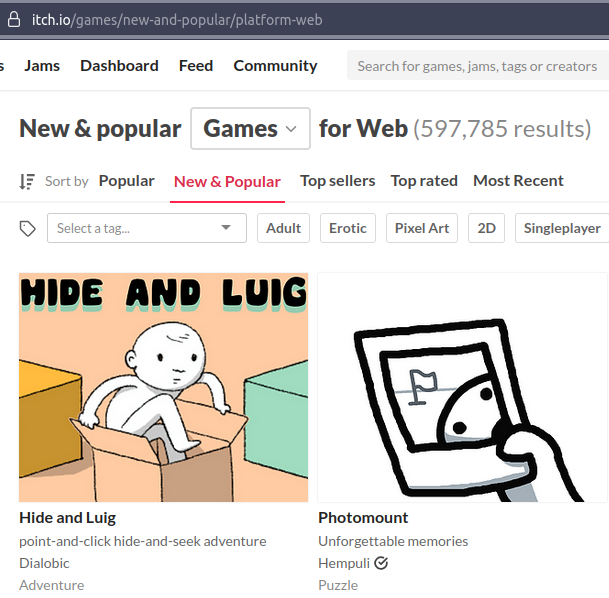The height and width of the screenshot is (598, 609).
Task: Click the itch.io URL in the address bar
Action: 177,20
